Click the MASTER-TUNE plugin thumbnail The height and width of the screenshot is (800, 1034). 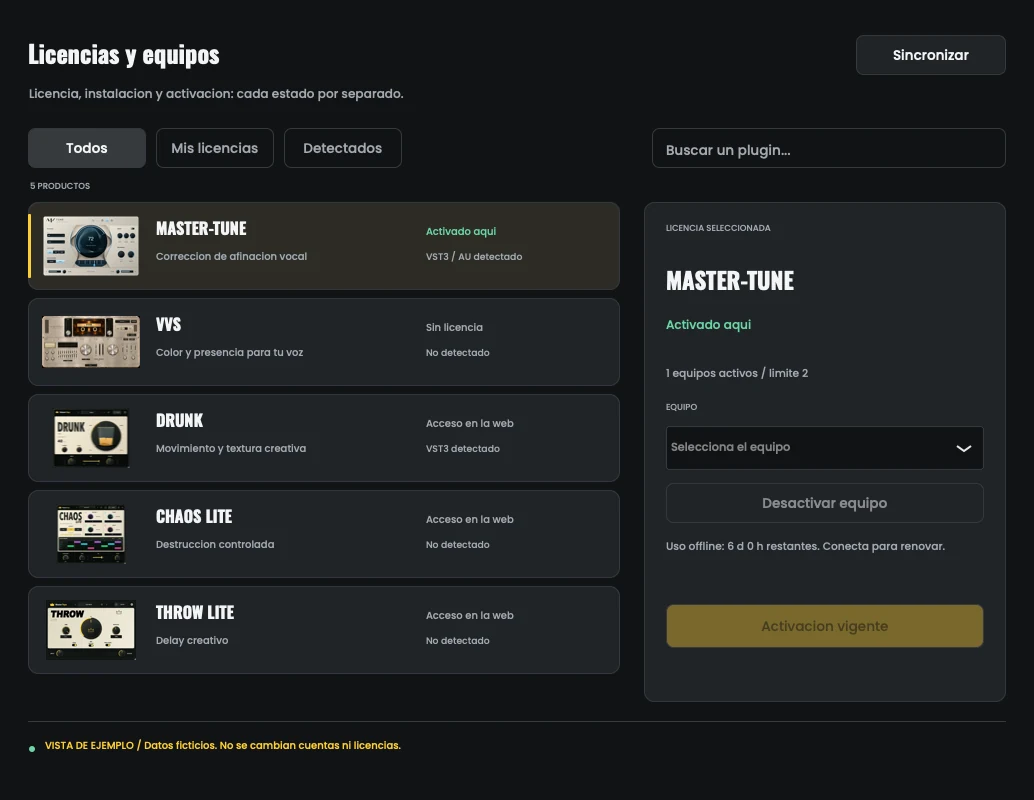point(91,246)
